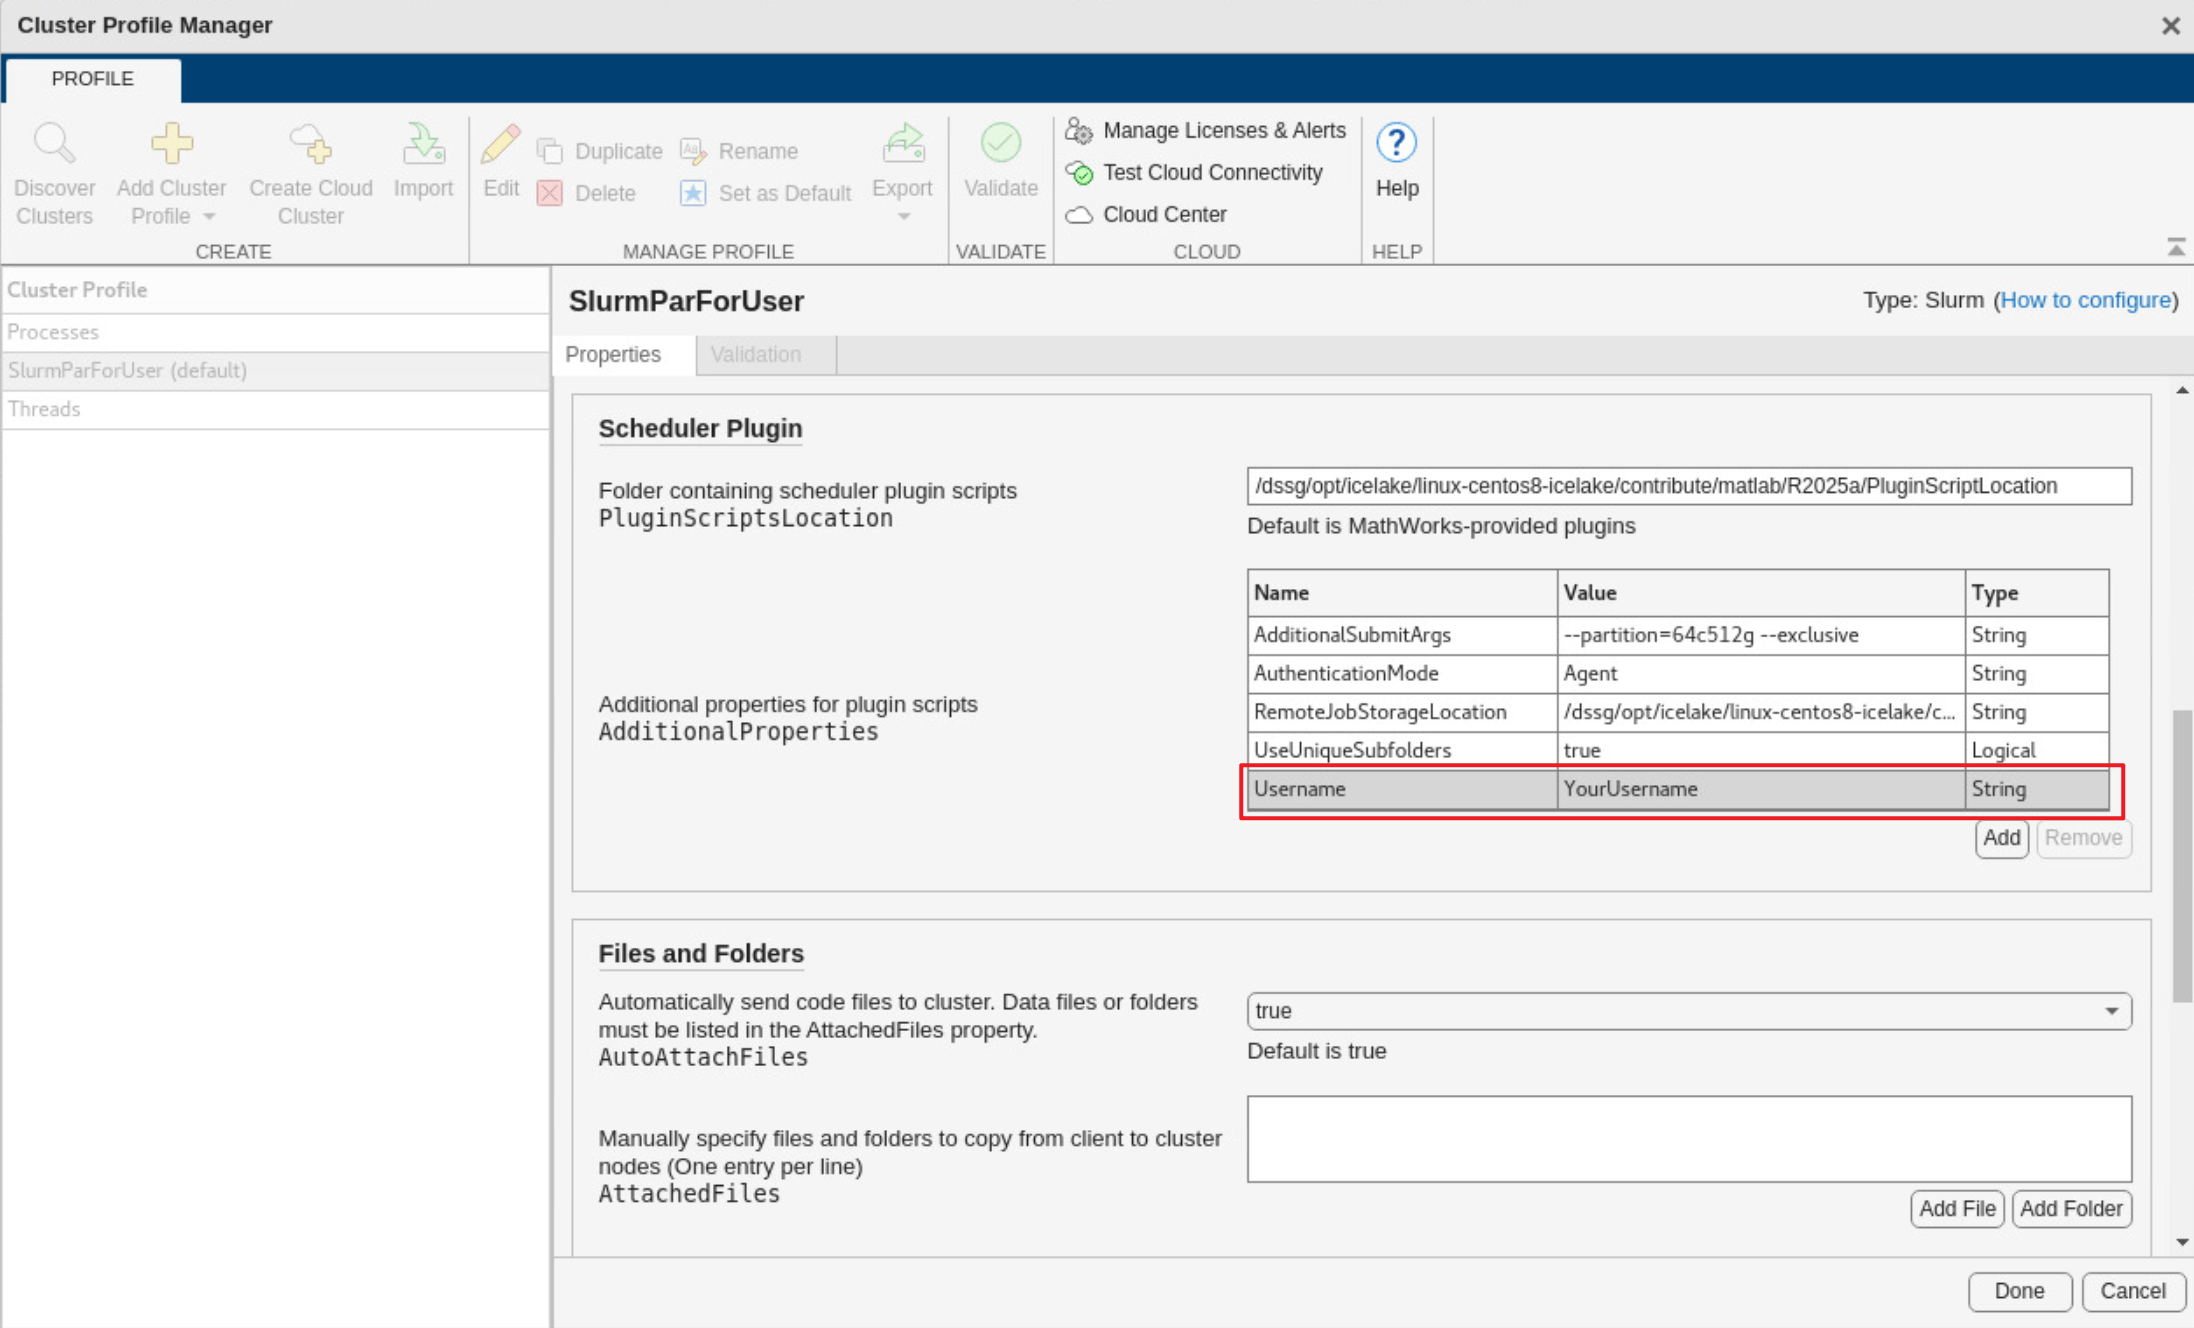Click the Delete profile red X icon
Viewport: 2194px width, 1328px height.
550,193
